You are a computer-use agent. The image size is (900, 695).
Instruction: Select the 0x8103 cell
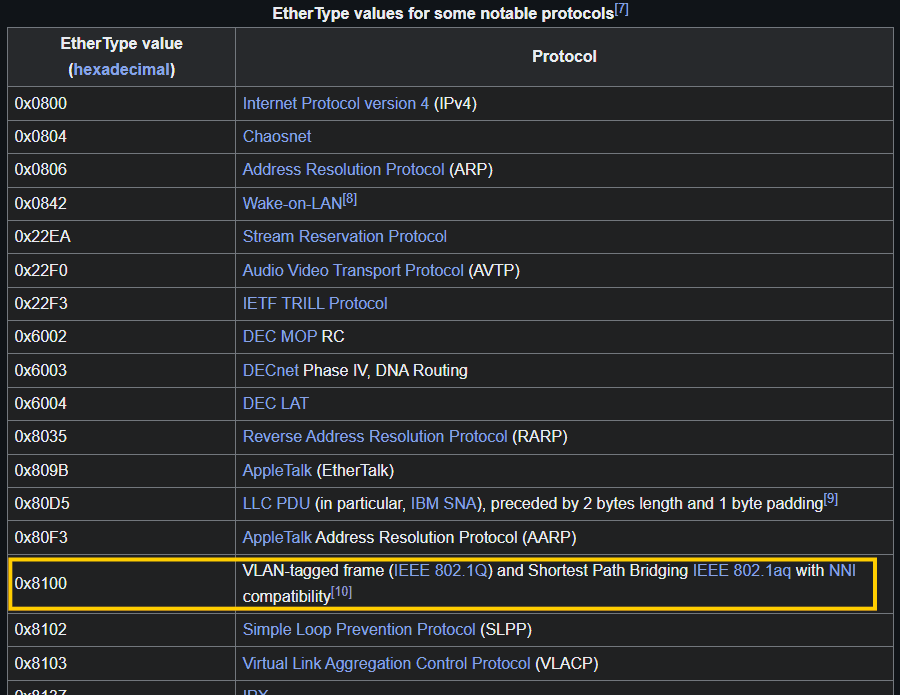tap(121, 663)
